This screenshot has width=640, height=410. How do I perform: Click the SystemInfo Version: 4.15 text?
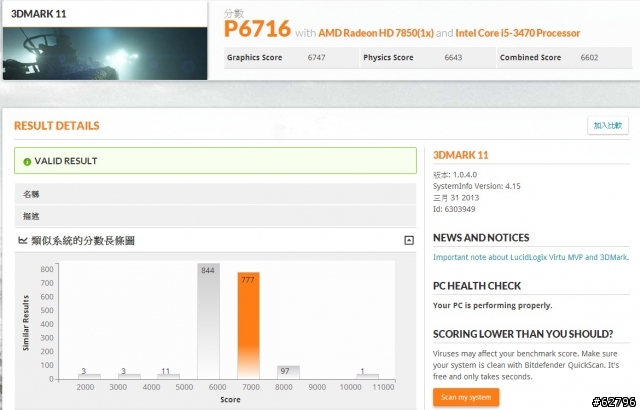477,186
